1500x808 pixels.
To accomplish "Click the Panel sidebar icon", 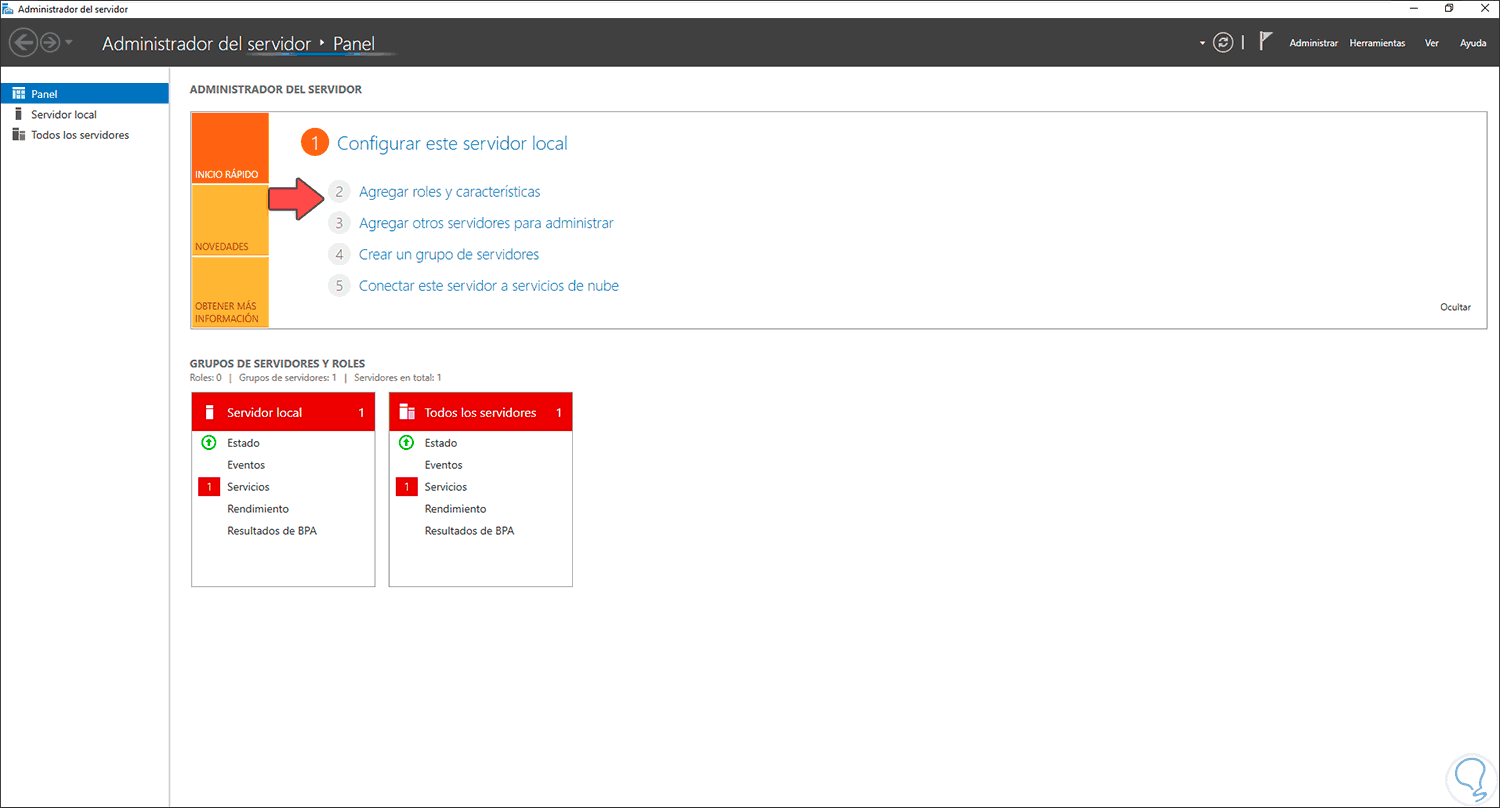I will tap(18, 94).
